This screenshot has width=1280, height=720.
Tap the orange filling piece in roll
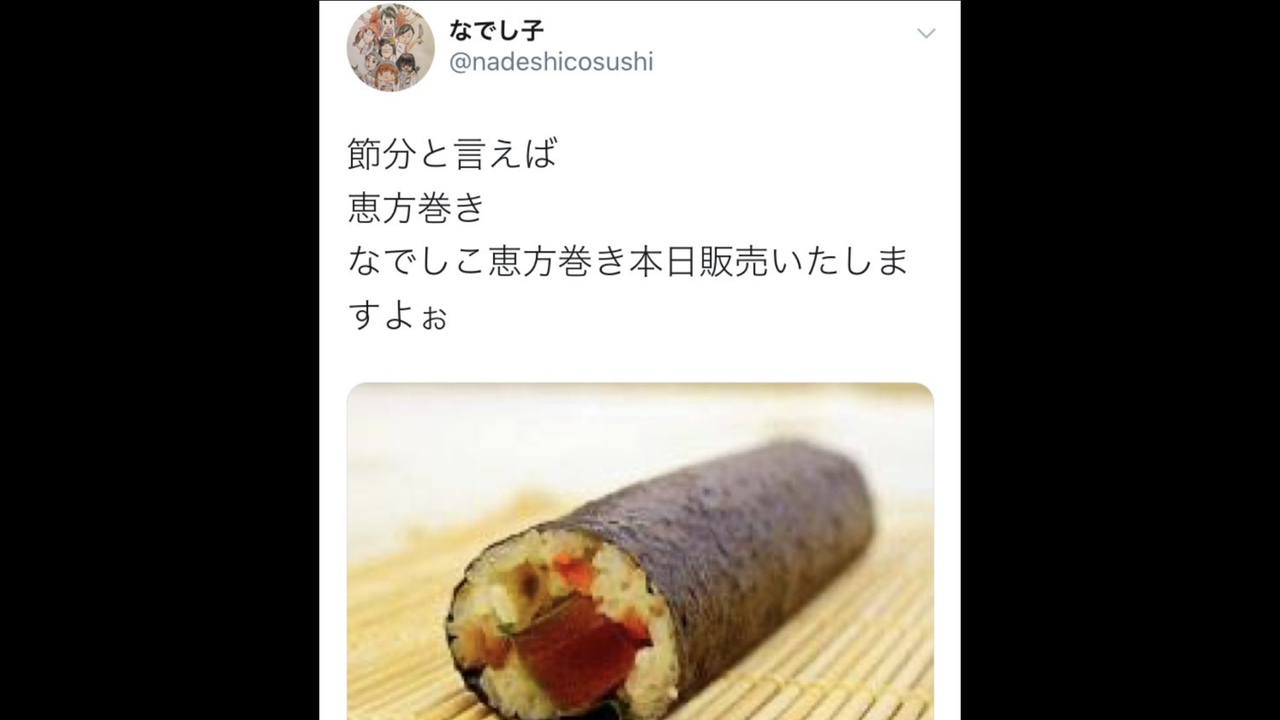(x=570, y=572)
